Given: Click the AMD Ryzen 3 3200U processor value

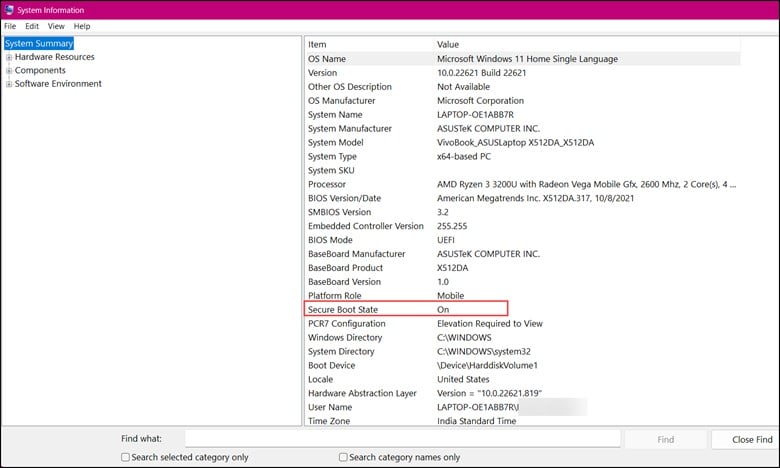Looking at the screenshot, I should click(586, 184).
